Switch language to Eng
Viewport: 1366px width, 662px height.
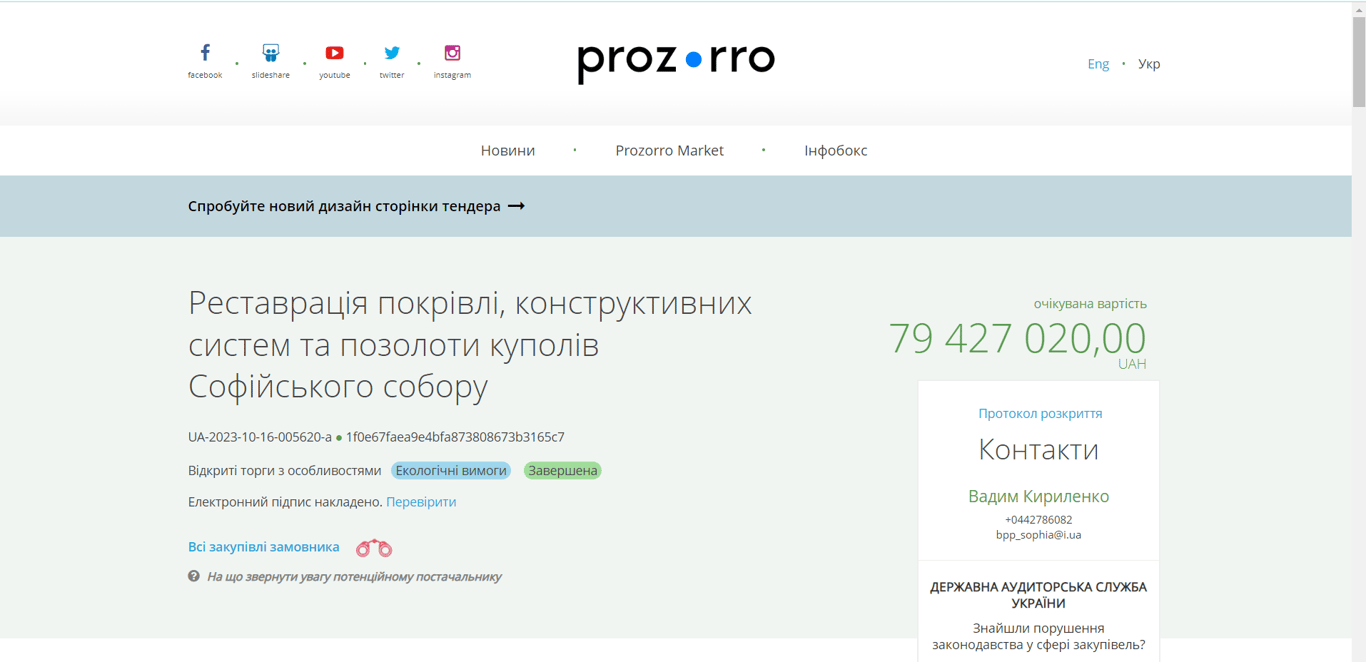point(1098,64)
